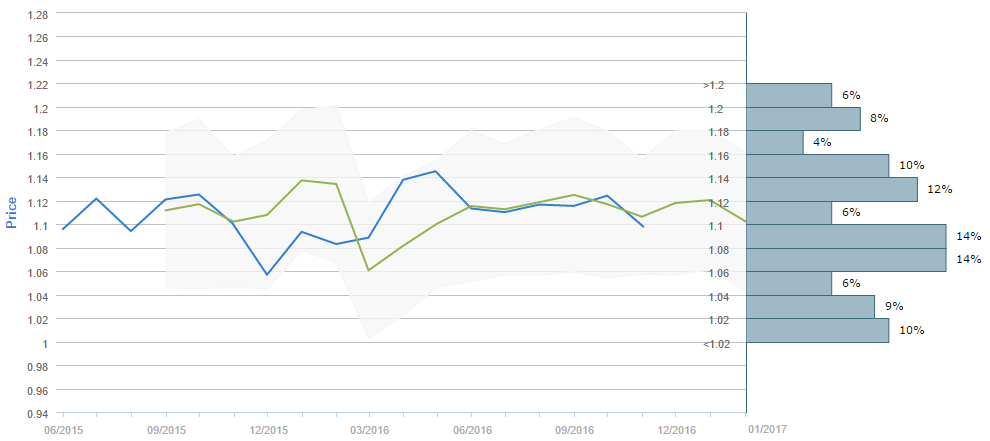Select the 09/2016 x-axis label

[x=574, y=429]
